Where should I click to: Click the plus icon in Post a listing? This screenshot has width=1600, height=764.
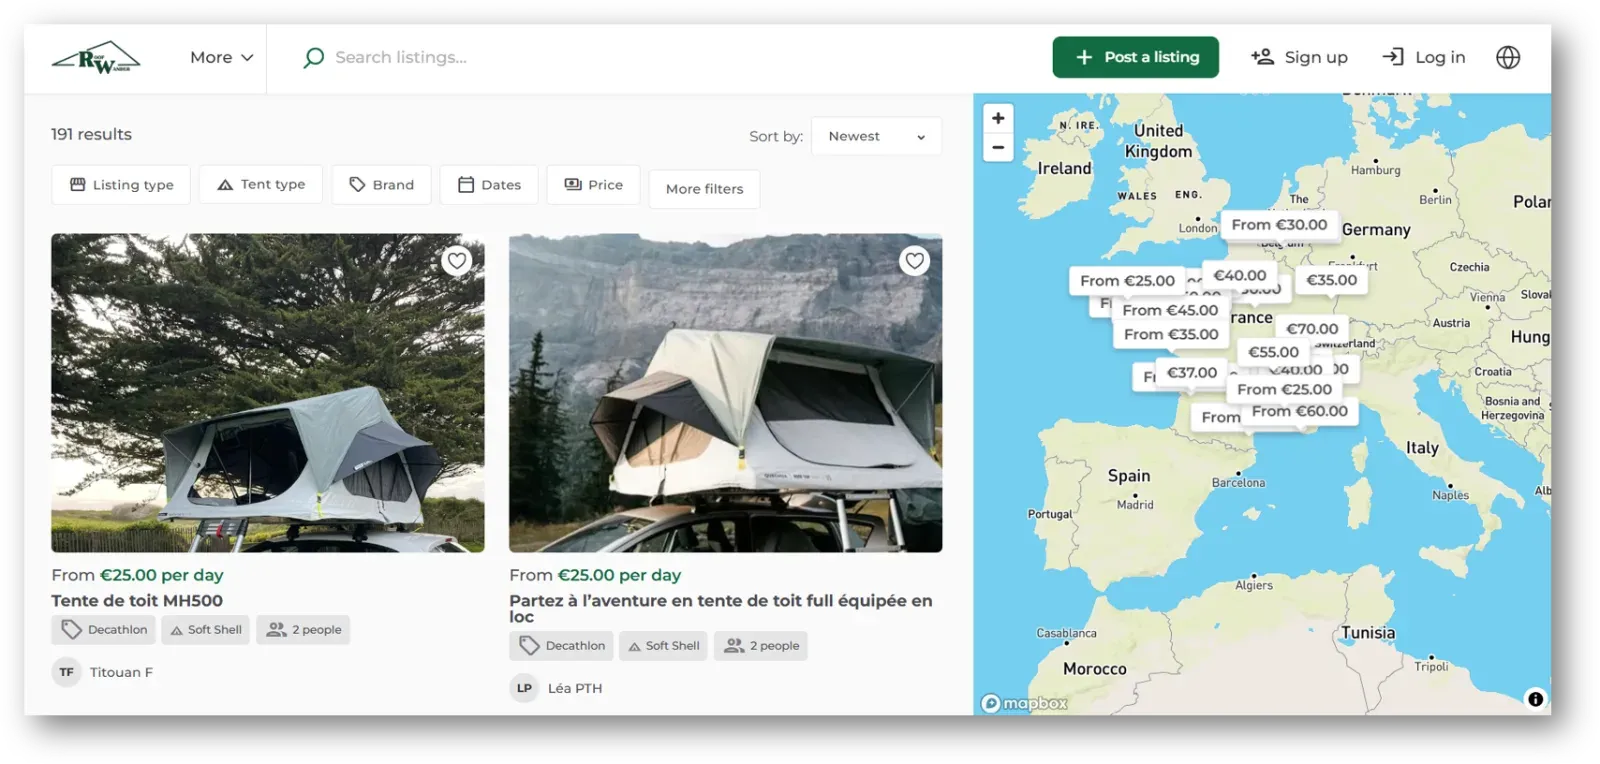pyautogui.click(x=1084, y=57)
